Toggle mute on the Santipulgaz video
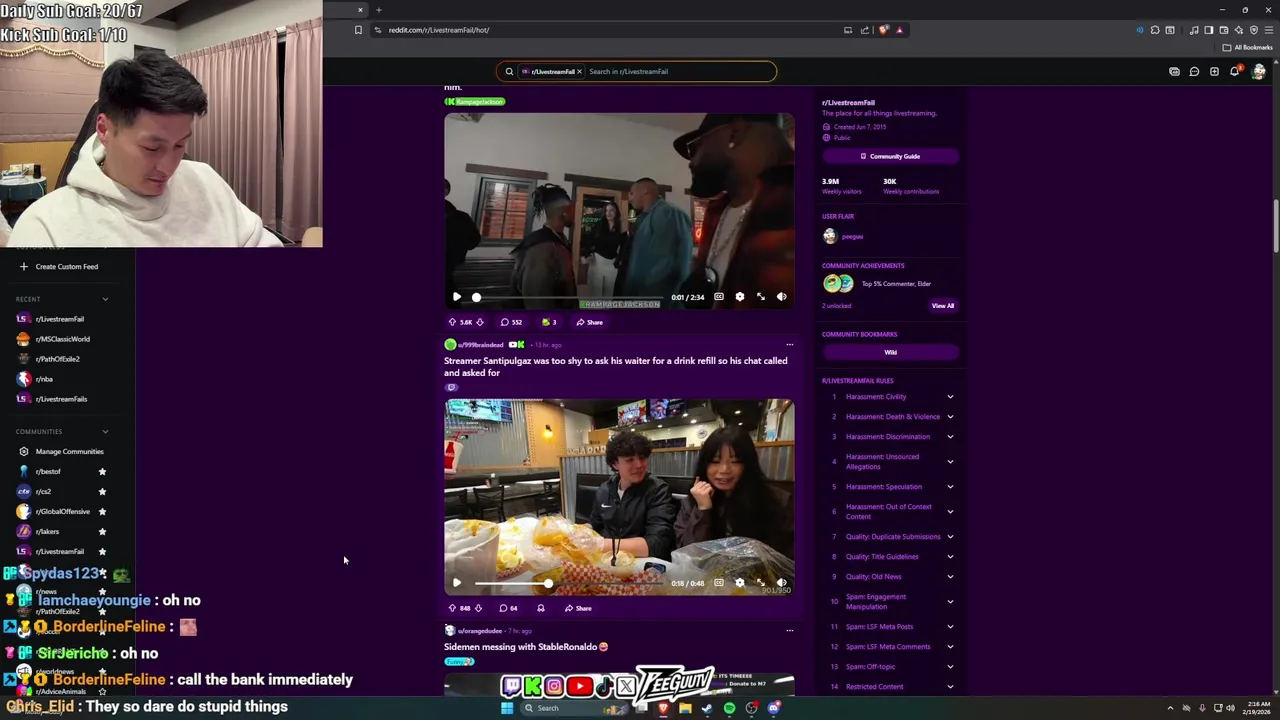The width and height of the screenshot is (1280, 720). click(x=781, y=583)
